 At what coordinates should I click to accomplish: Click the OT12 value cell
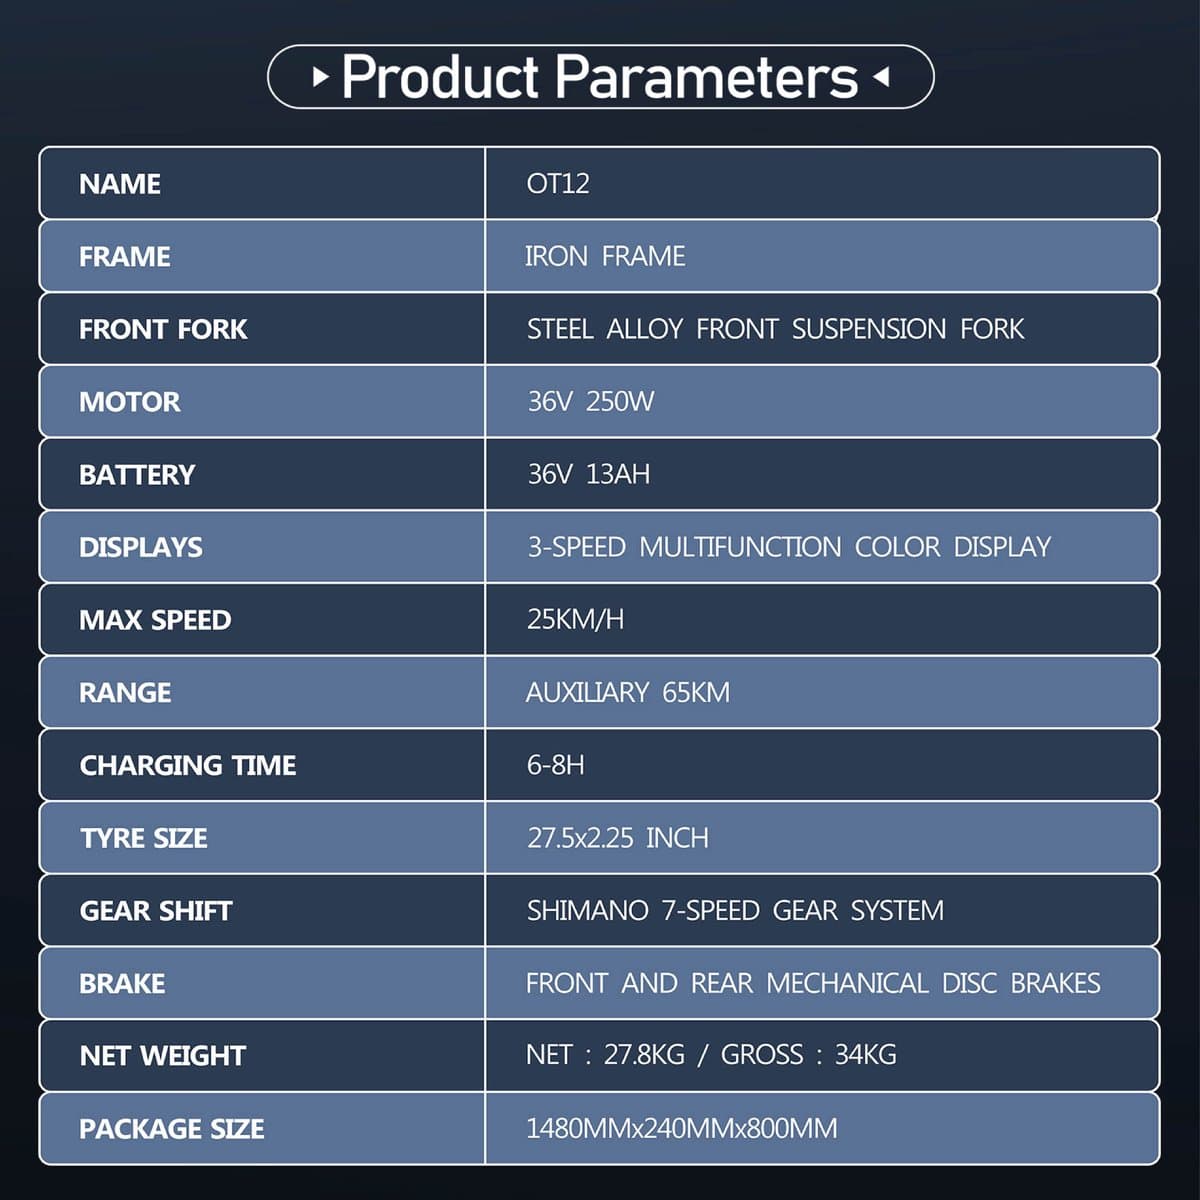[x=822, y=183]
